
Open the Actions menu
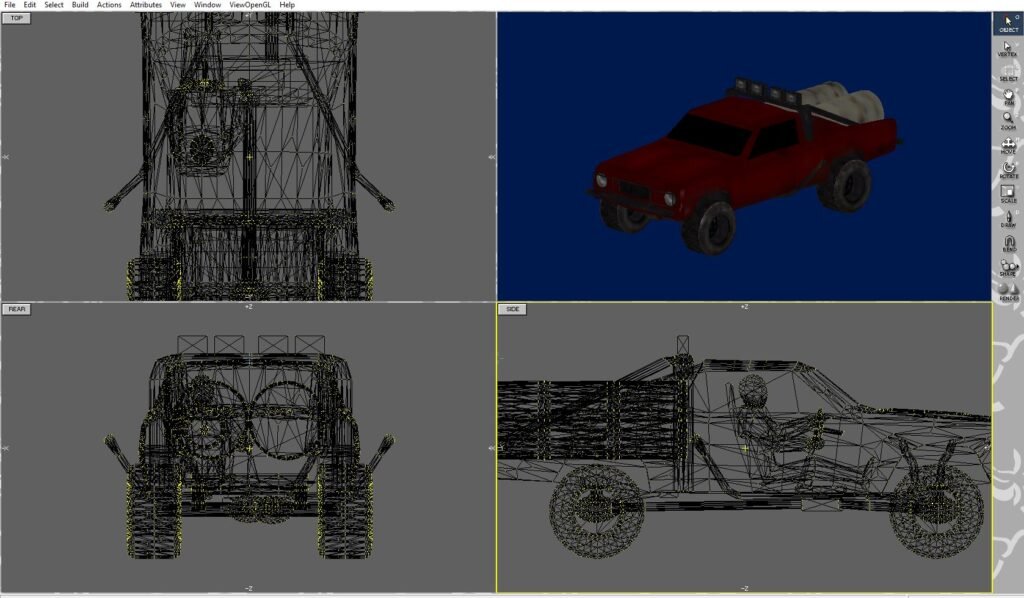pyautogui.click(x=109, y=5)
